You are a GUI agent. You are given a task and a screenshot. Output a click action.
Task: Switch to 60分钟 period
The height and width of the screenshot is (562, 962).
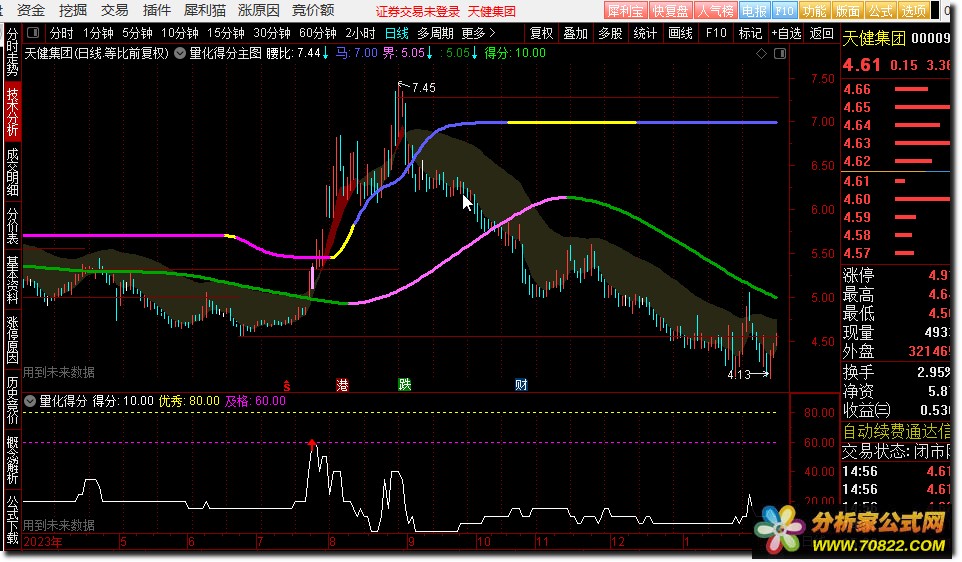[317, 33]
